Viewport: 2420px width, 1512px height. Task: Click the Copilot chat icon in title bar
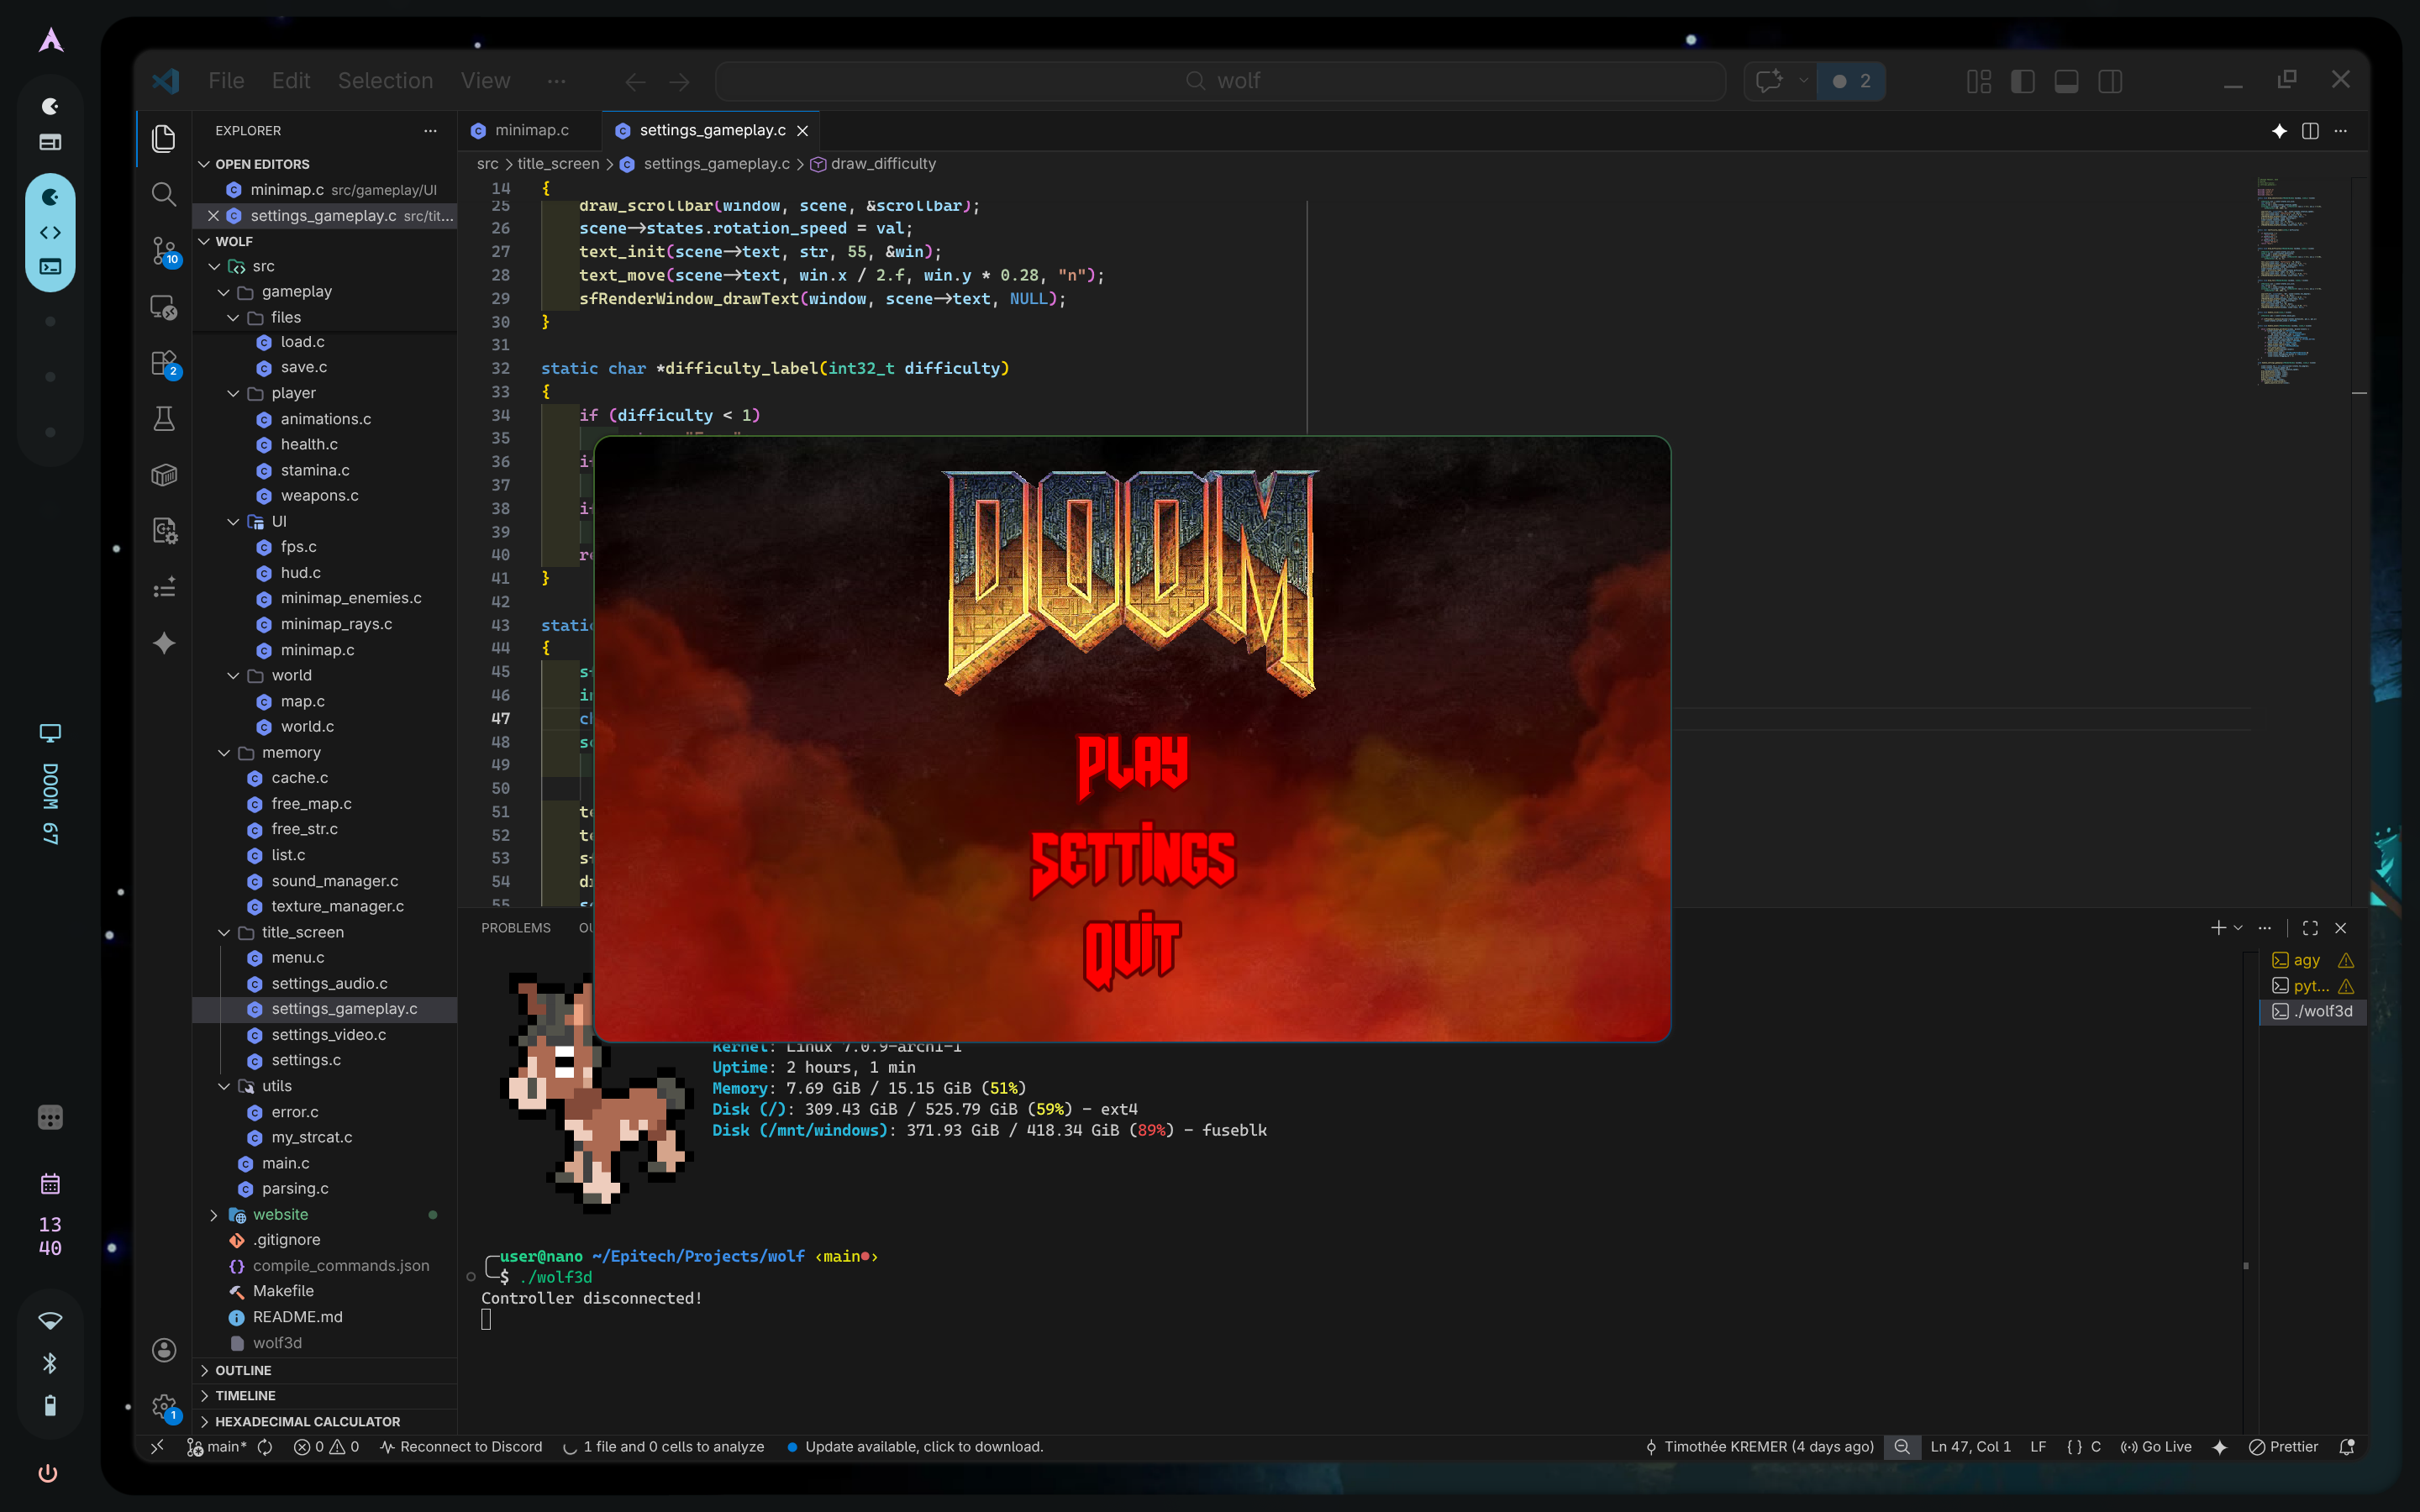click(x=1769, y=81)
